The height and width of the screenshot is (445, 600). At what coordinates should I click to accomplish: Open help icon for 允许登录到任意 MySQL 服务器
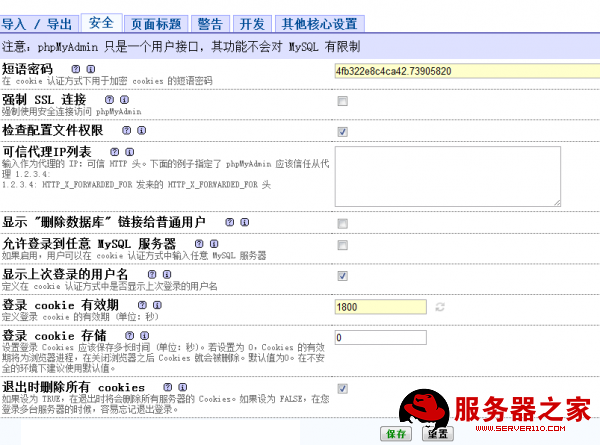click(199, 243)
